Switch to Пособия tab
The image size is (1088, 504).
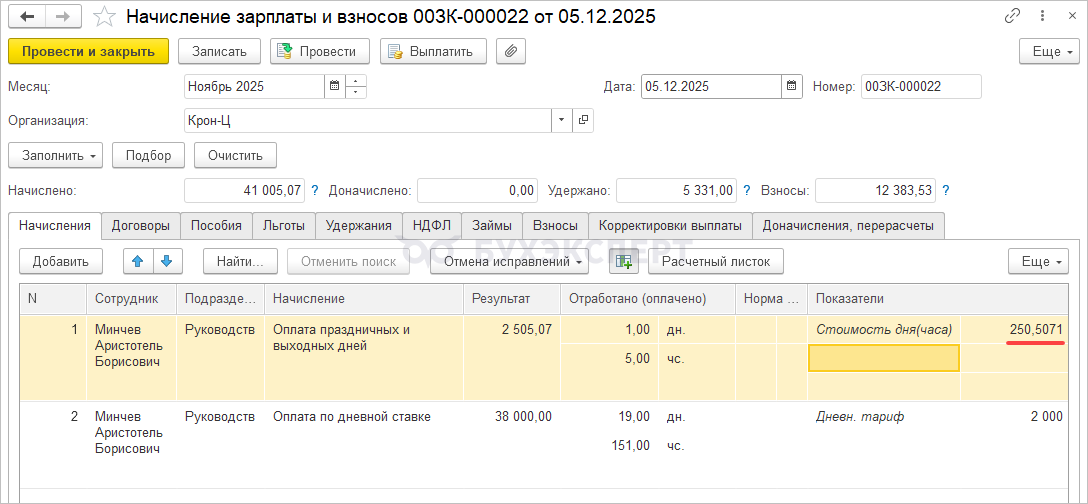tap(216, 226)
